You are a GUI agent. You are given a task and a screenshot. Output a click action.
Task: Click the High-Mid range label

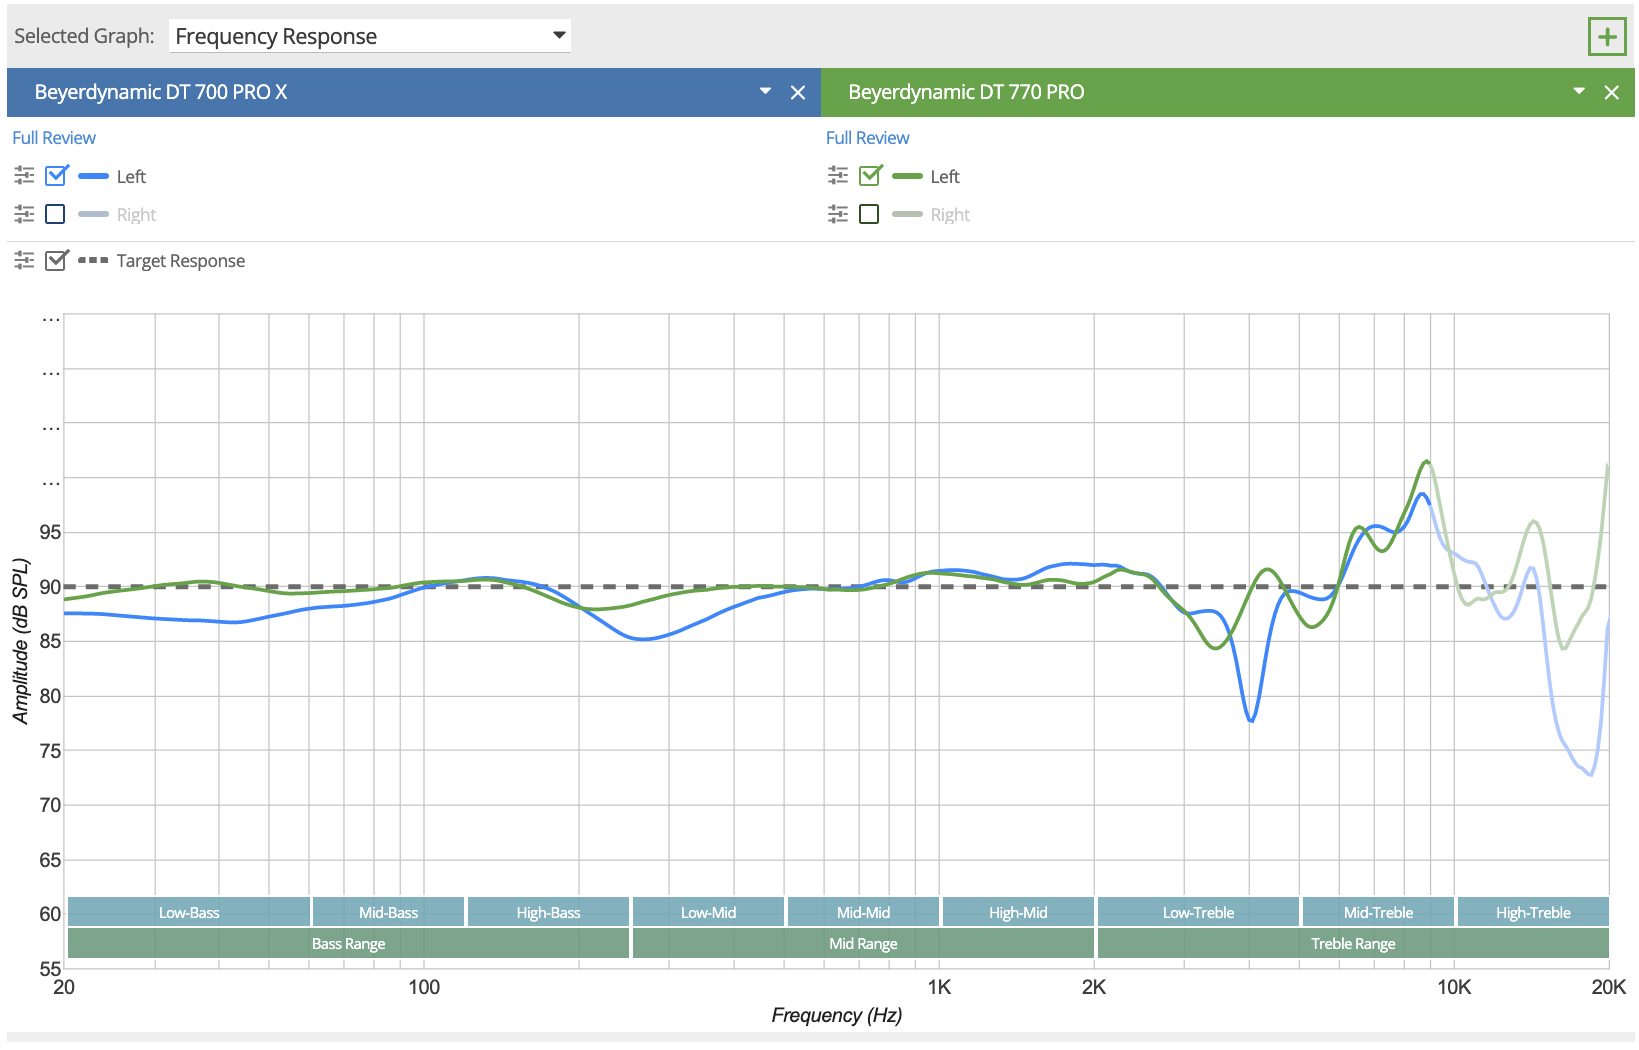1019,912
